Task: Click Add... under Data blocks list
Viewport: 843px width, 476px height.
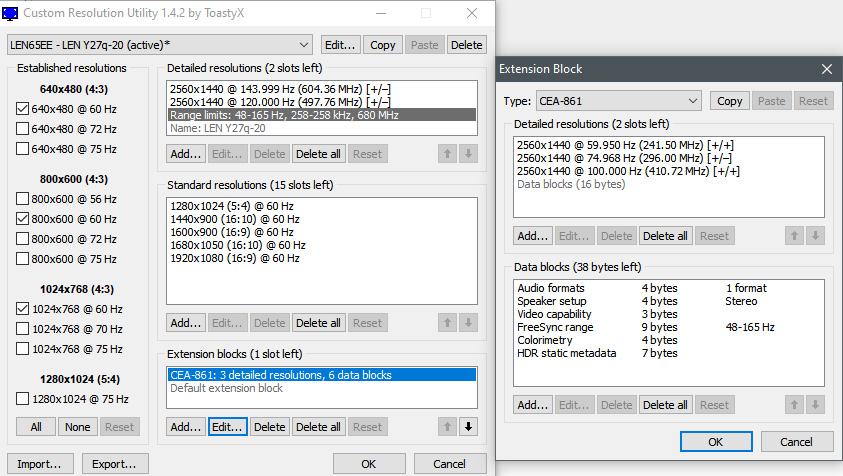Action: [x=532, y=405]
